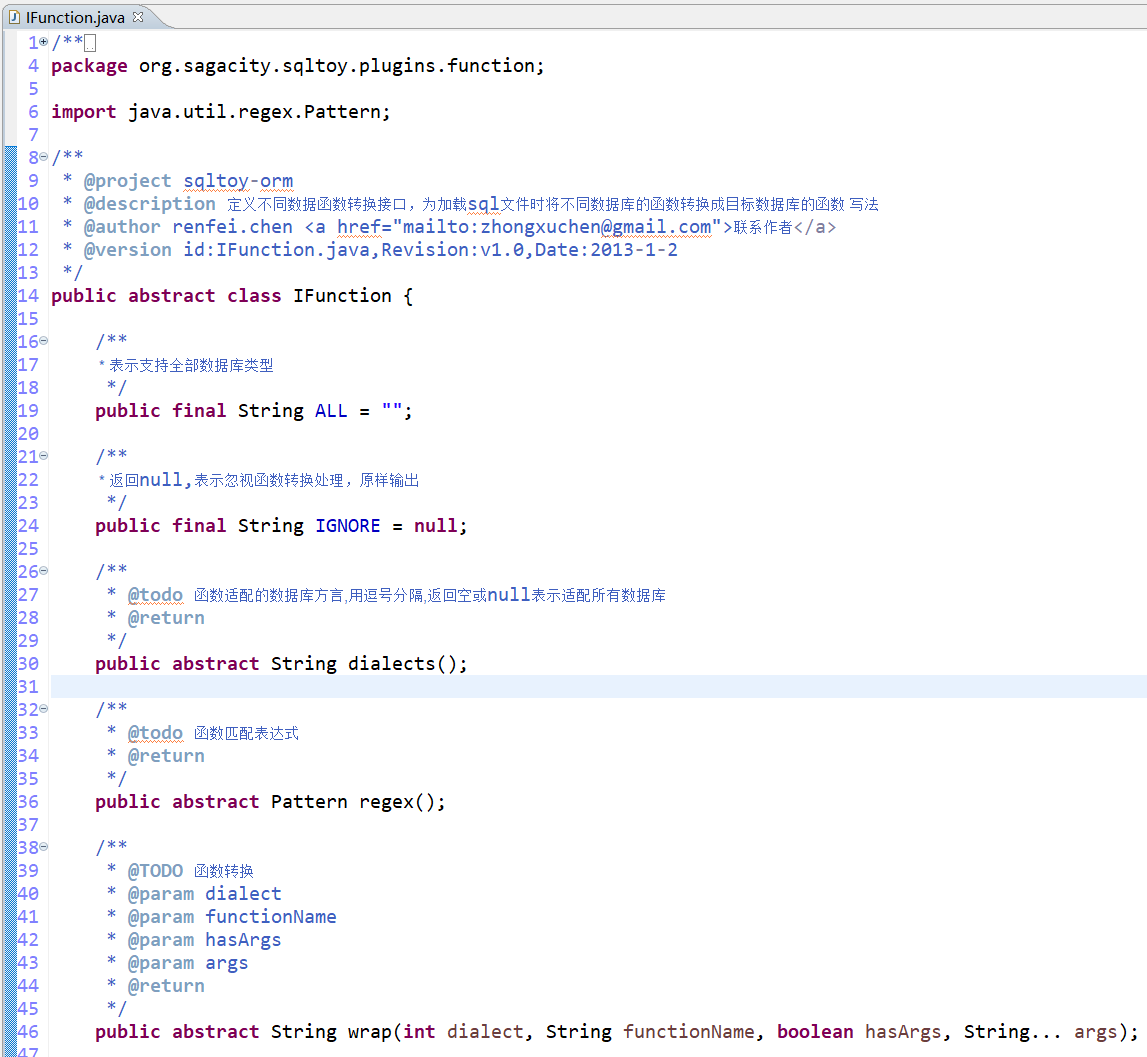
Task: Collapse the comment block at line 16
Action: [x=44, y=341]
